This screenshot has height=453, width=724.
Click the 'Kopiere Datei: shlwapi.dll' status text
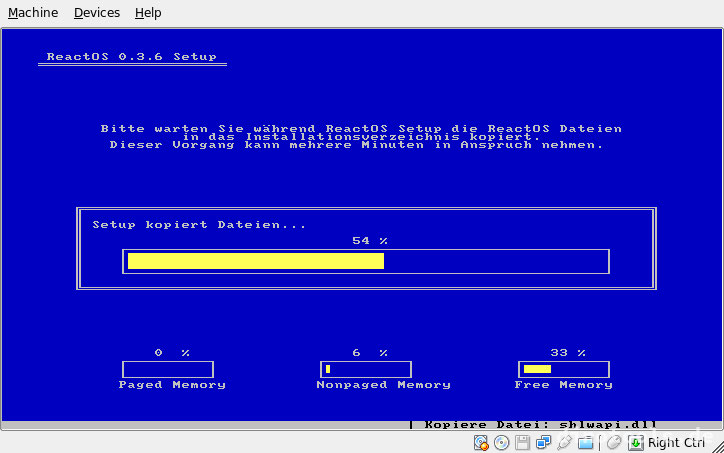(x=540, y=424)
